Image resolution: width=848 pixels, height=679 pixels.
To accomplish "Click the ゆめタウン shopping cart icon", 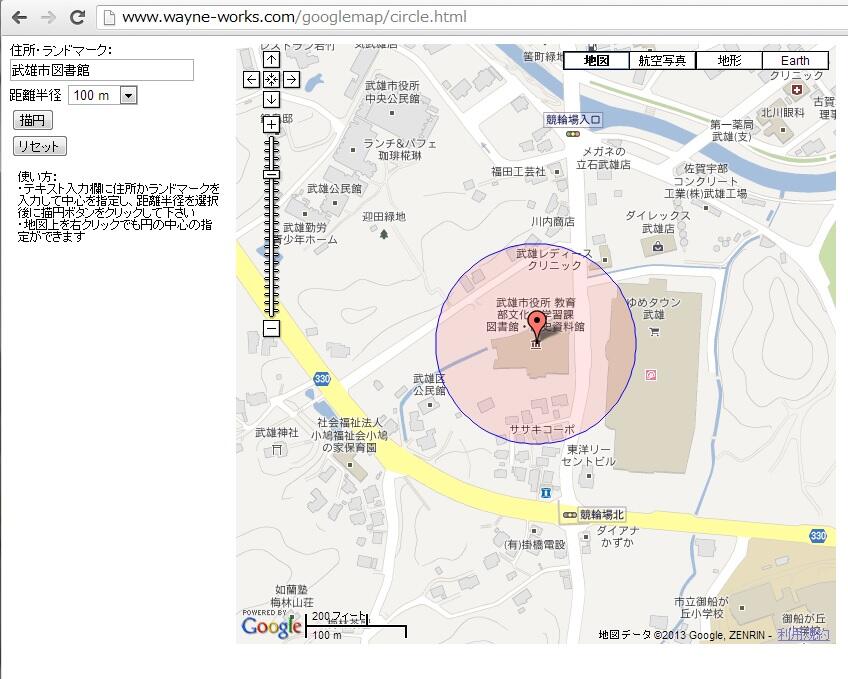I will 654,331.
